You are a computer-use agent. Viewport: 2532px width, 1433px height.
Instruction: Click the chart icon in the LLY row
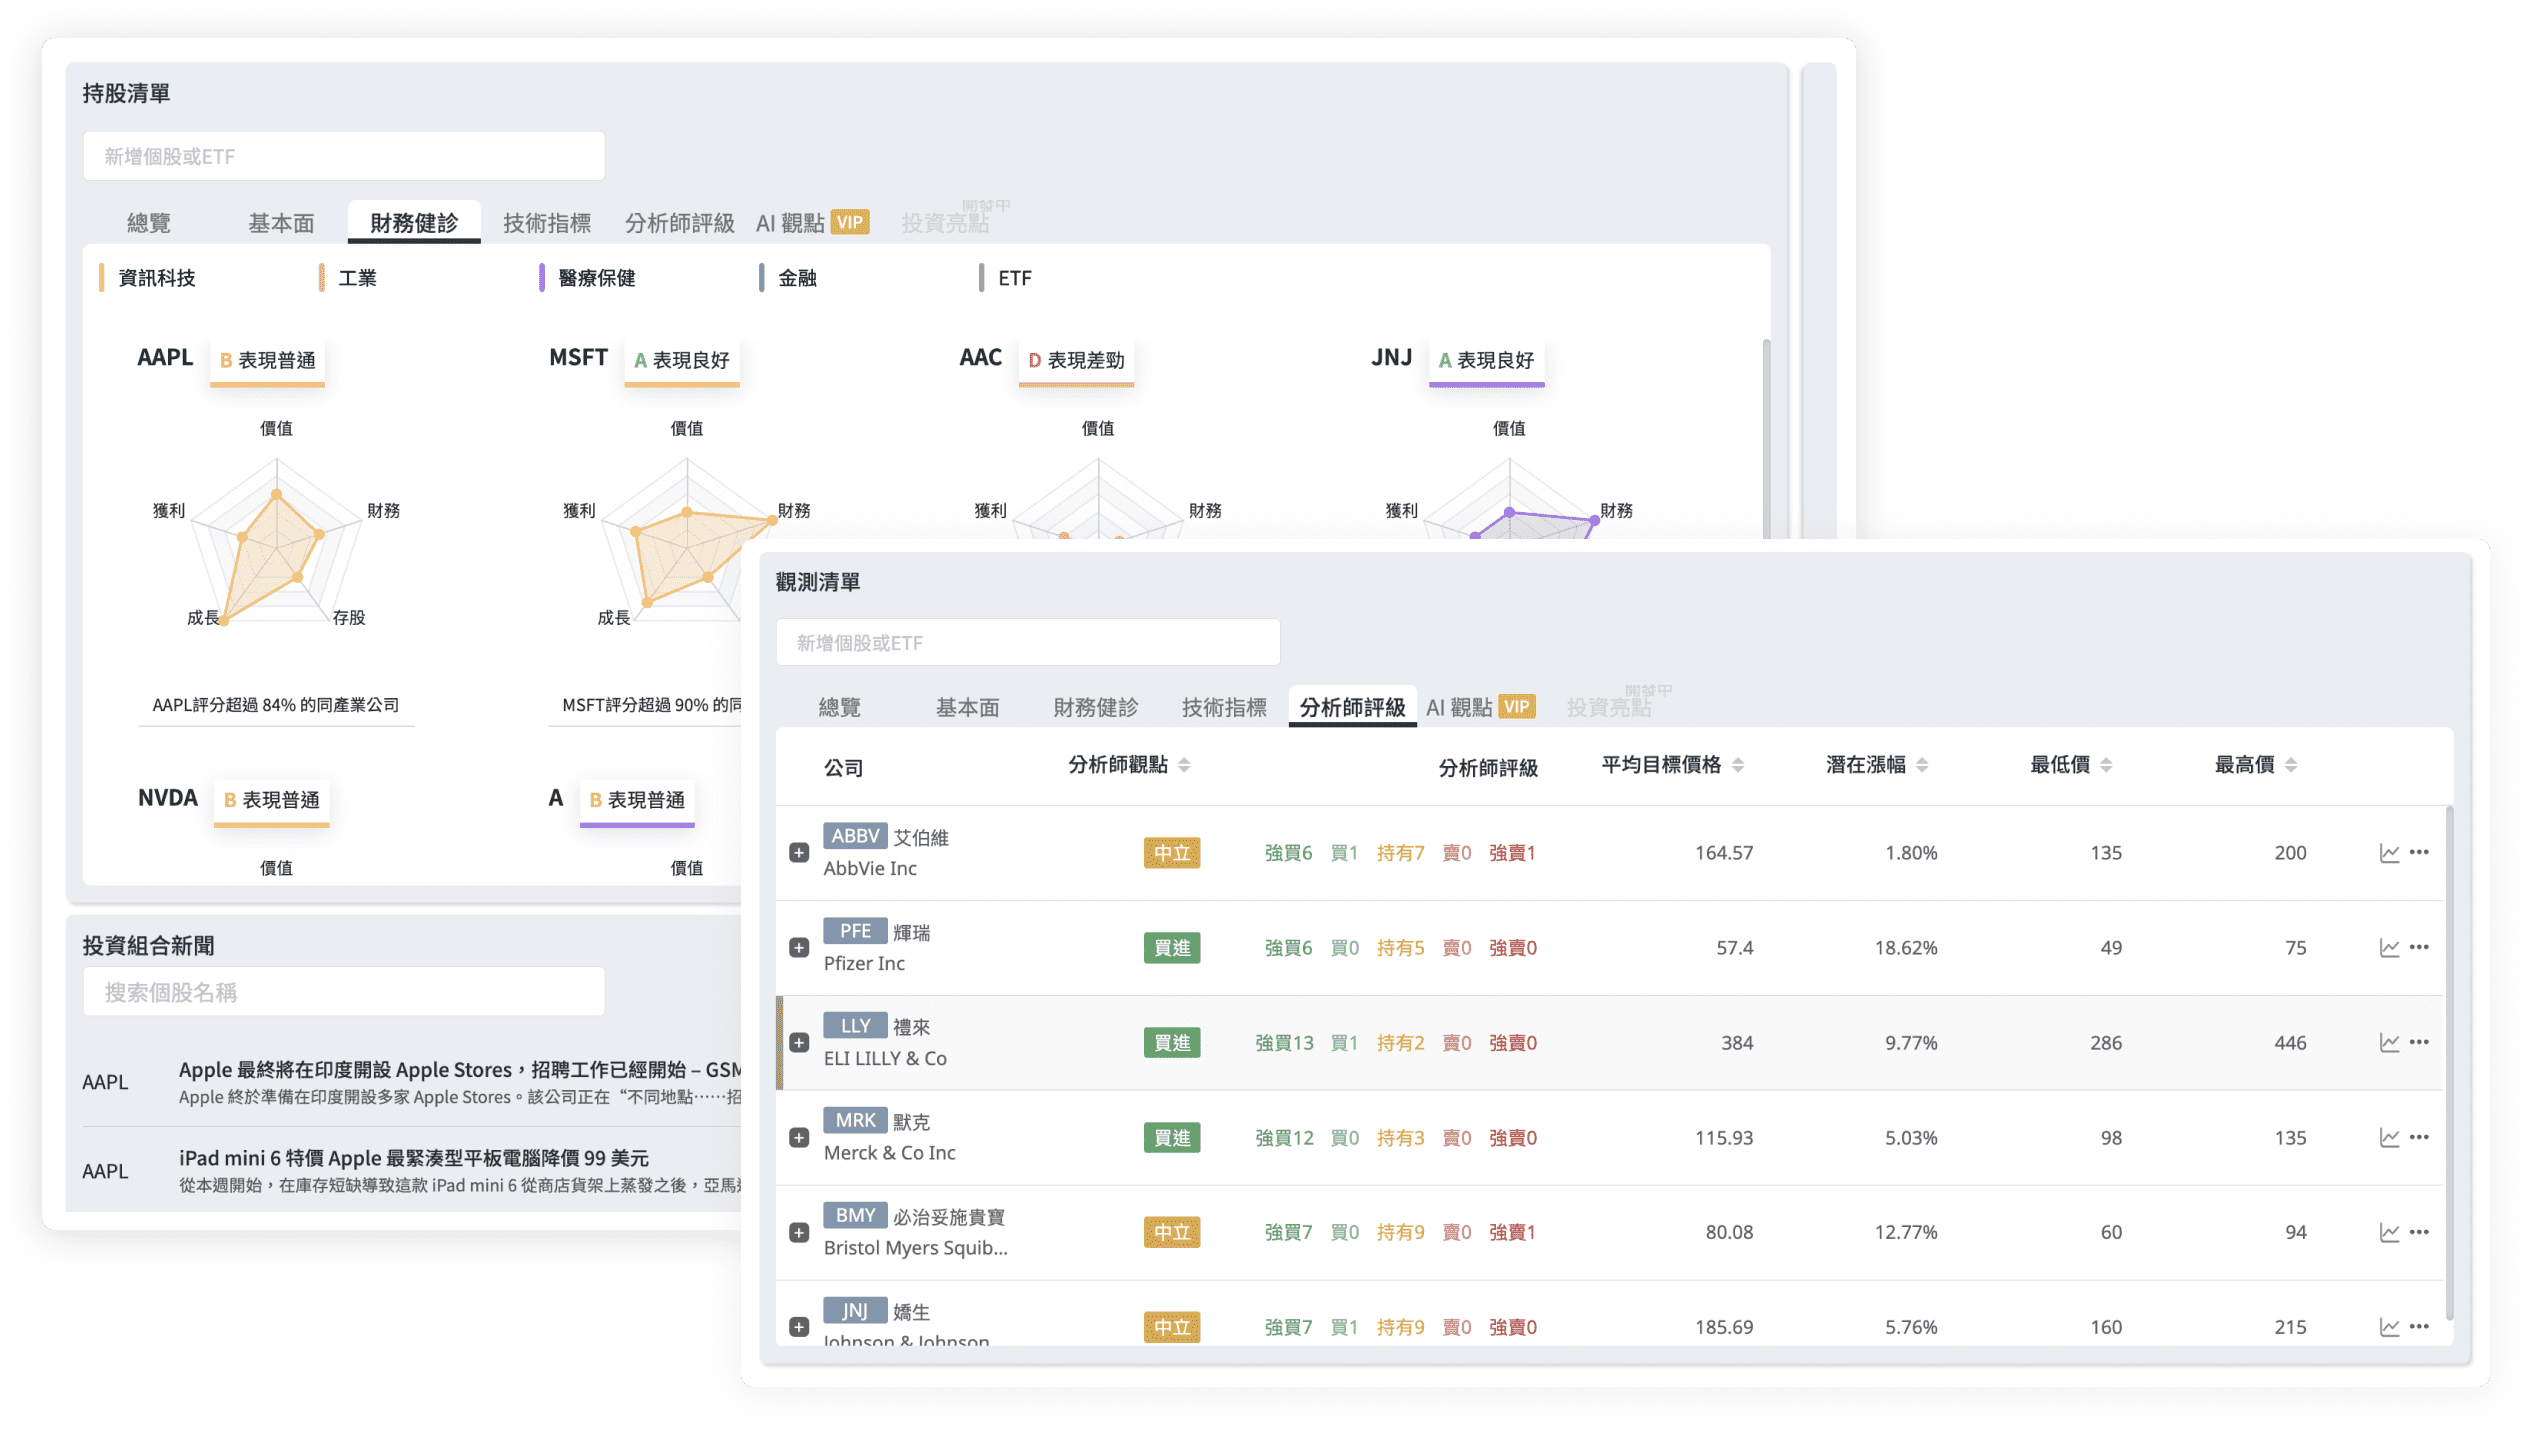pyautogui.click(x=2389, y=1043)
